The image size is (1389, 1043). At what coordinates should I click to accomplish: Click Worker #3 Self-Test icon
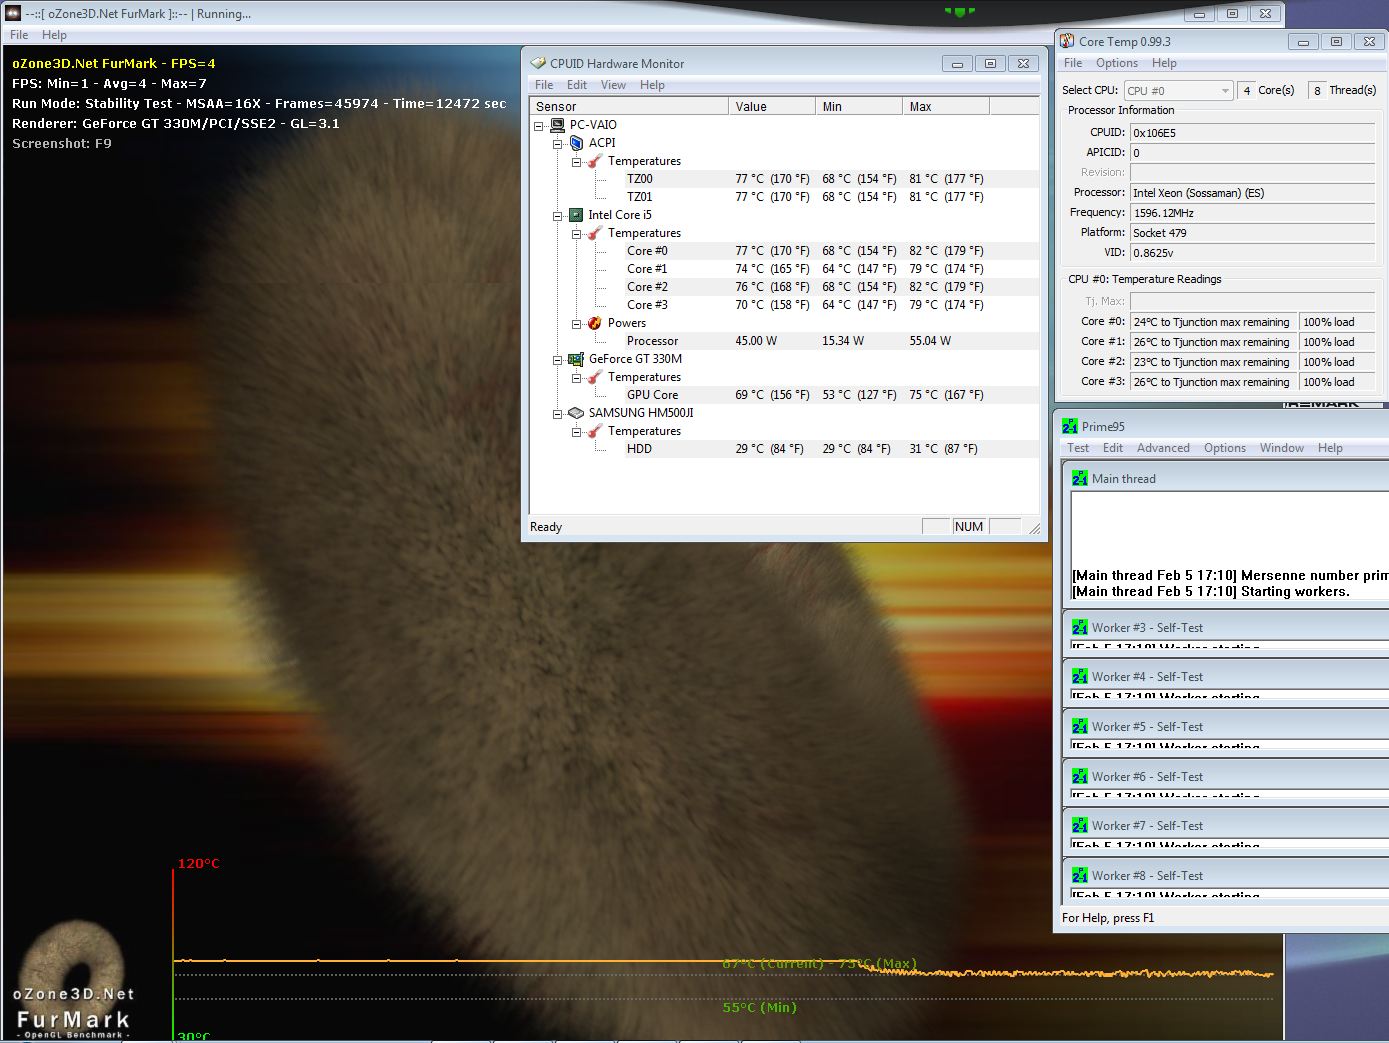pos(1080,628)
